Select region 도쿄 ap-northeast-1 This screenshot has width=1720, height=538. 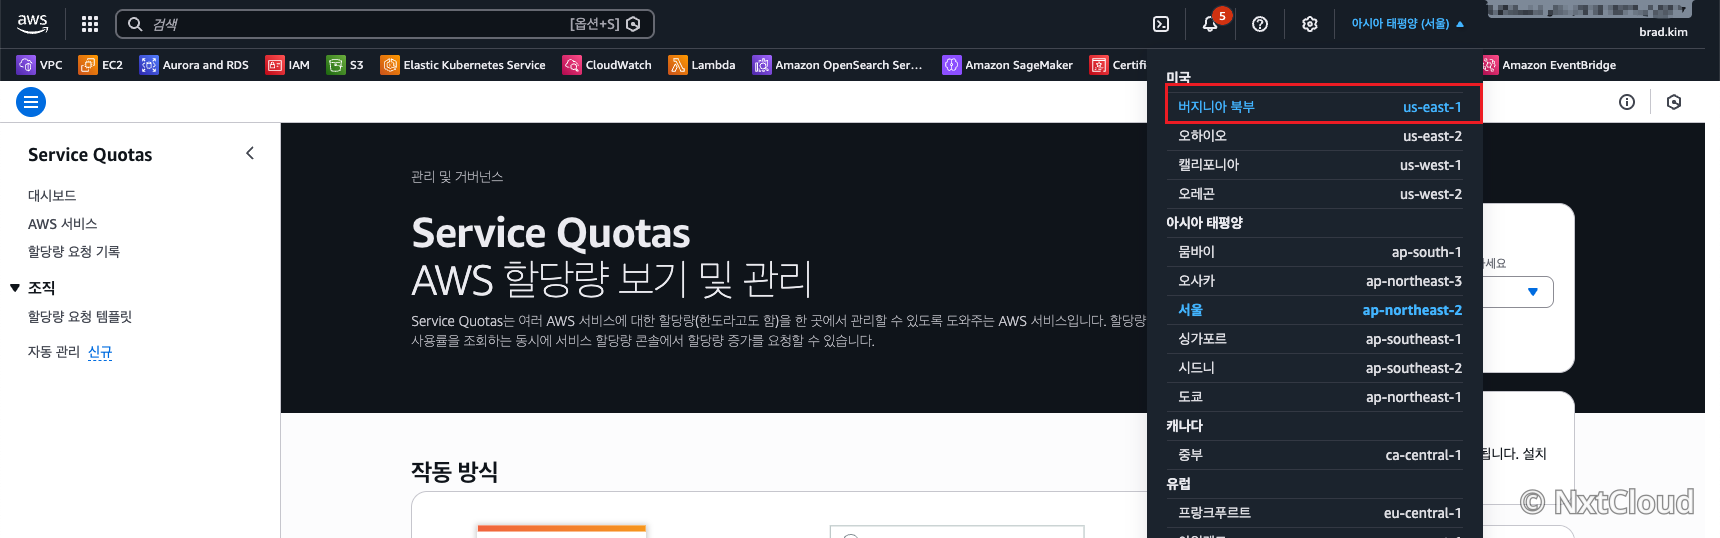click(1320, 397)
